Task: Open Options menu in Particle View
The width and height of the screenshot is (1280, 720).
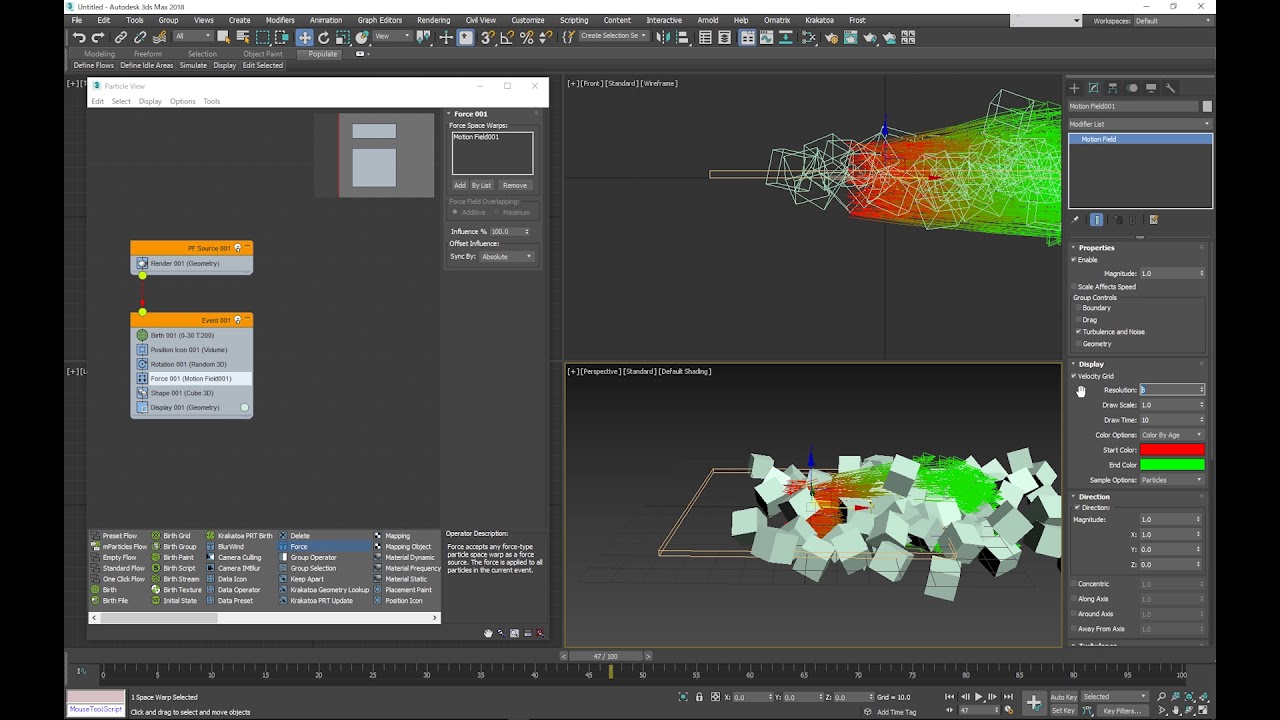Action: point(182,101)
